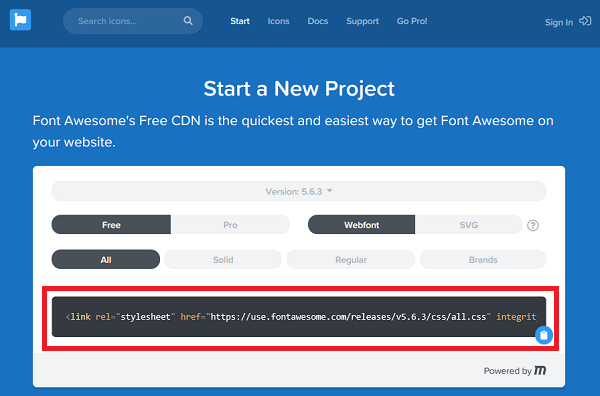This screenshot has height=396, width=600.
Task: Copy the code with the clipboard button
Action: click(544, 335)
